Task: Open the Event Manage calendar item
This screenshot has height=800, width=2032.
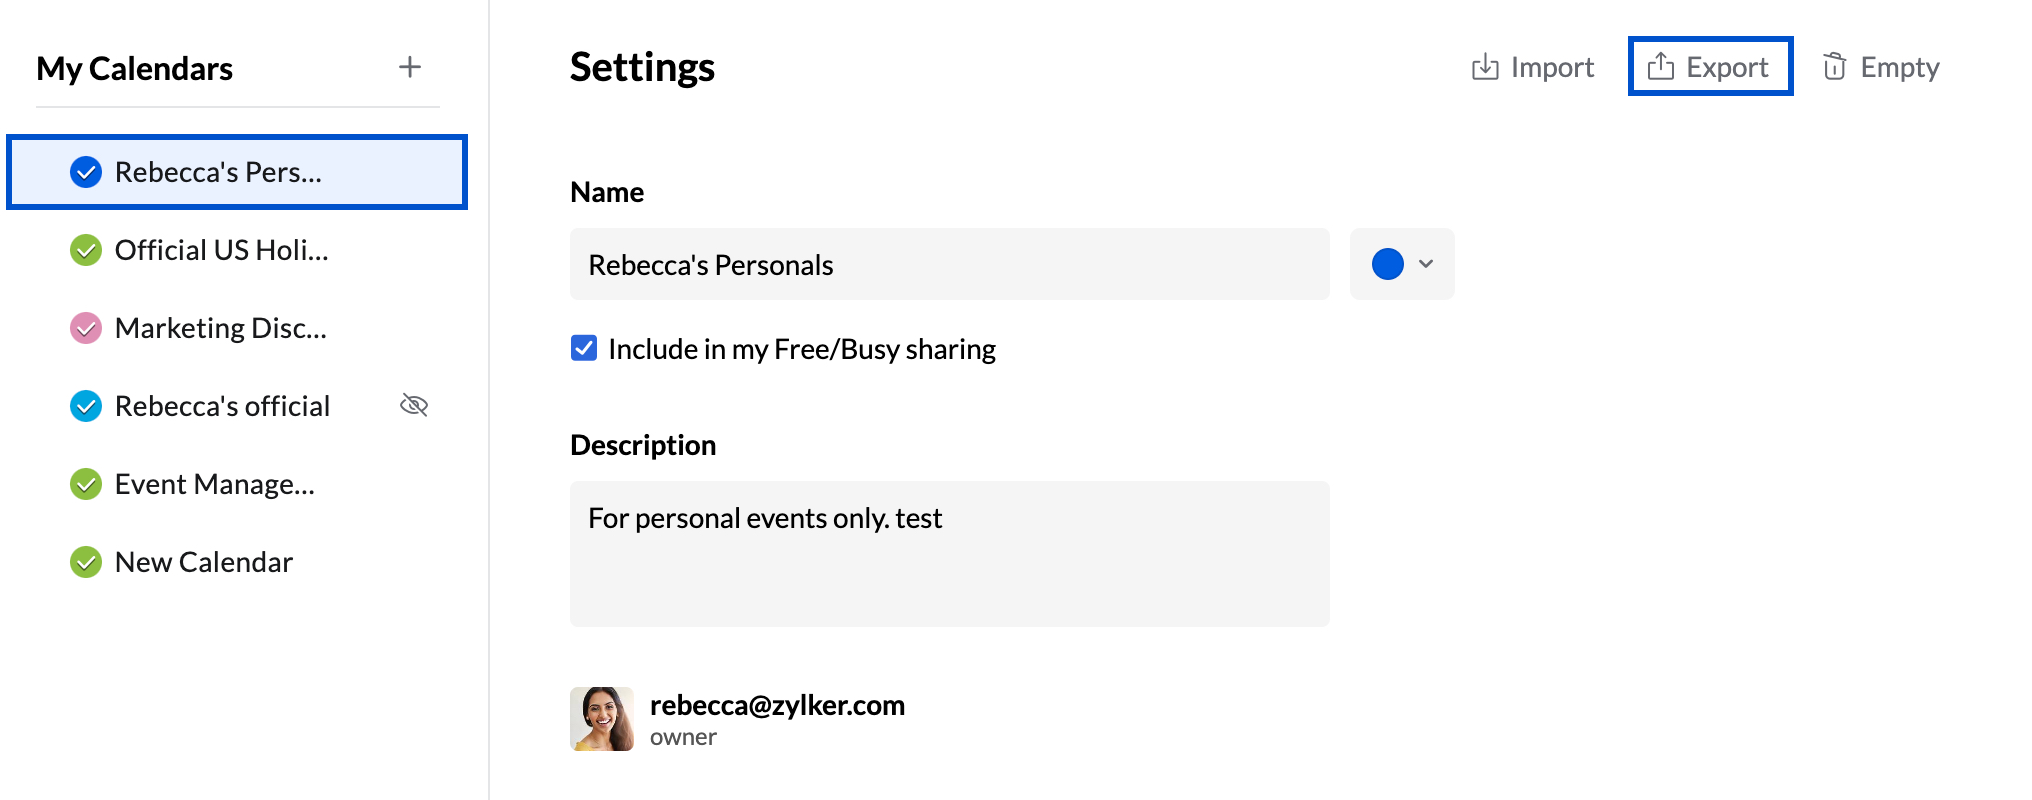Action: pos(215,484)
